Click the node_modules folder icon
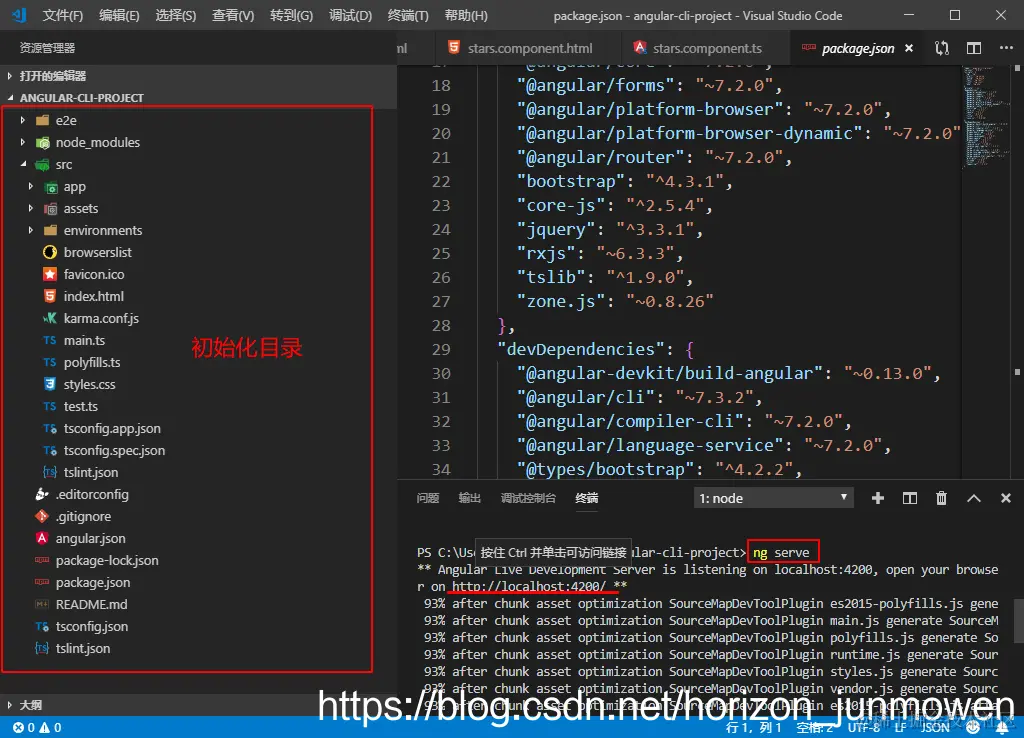Image resolution: width=1024 pixels, height=738 pixels. pyautogui.click(x=42, y=142)
